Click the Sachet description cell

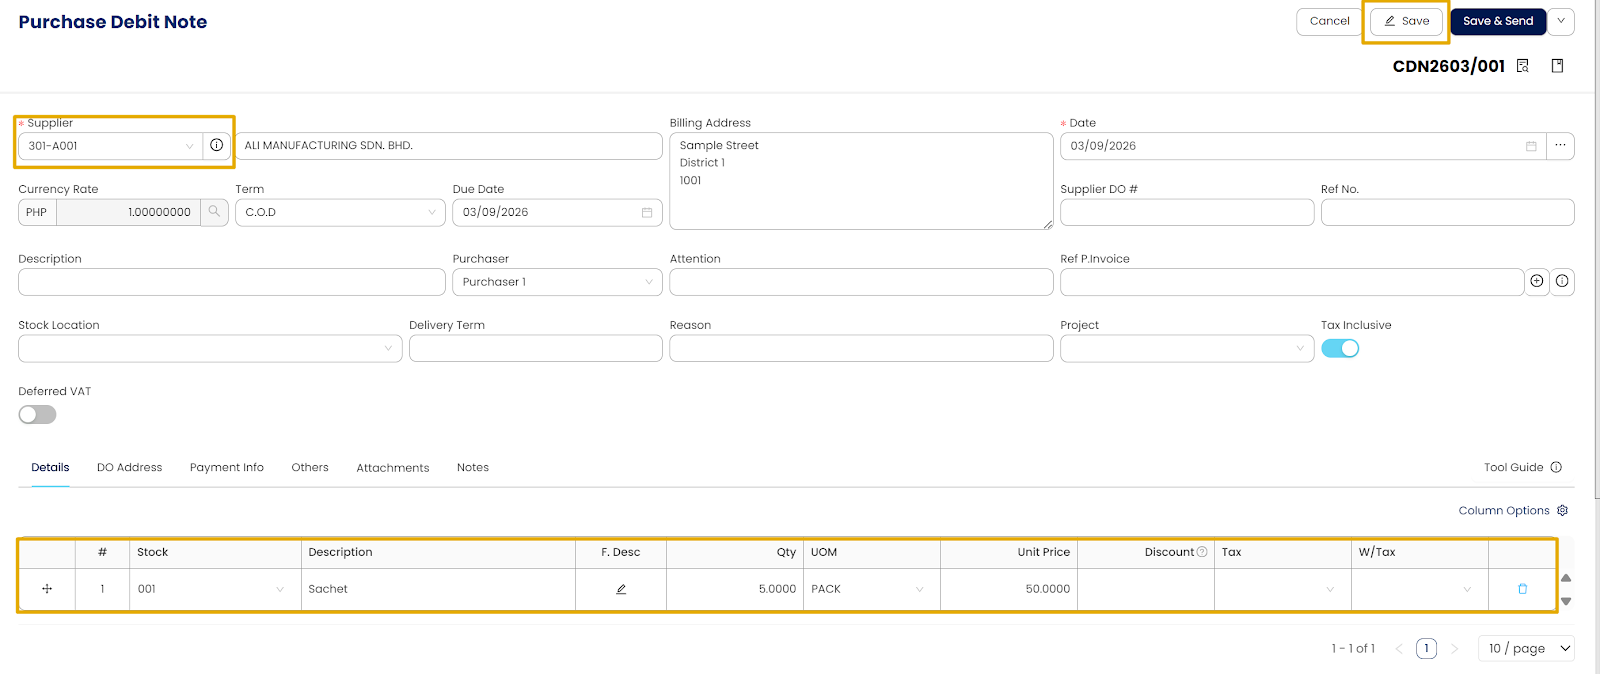[x=438, y=589]
